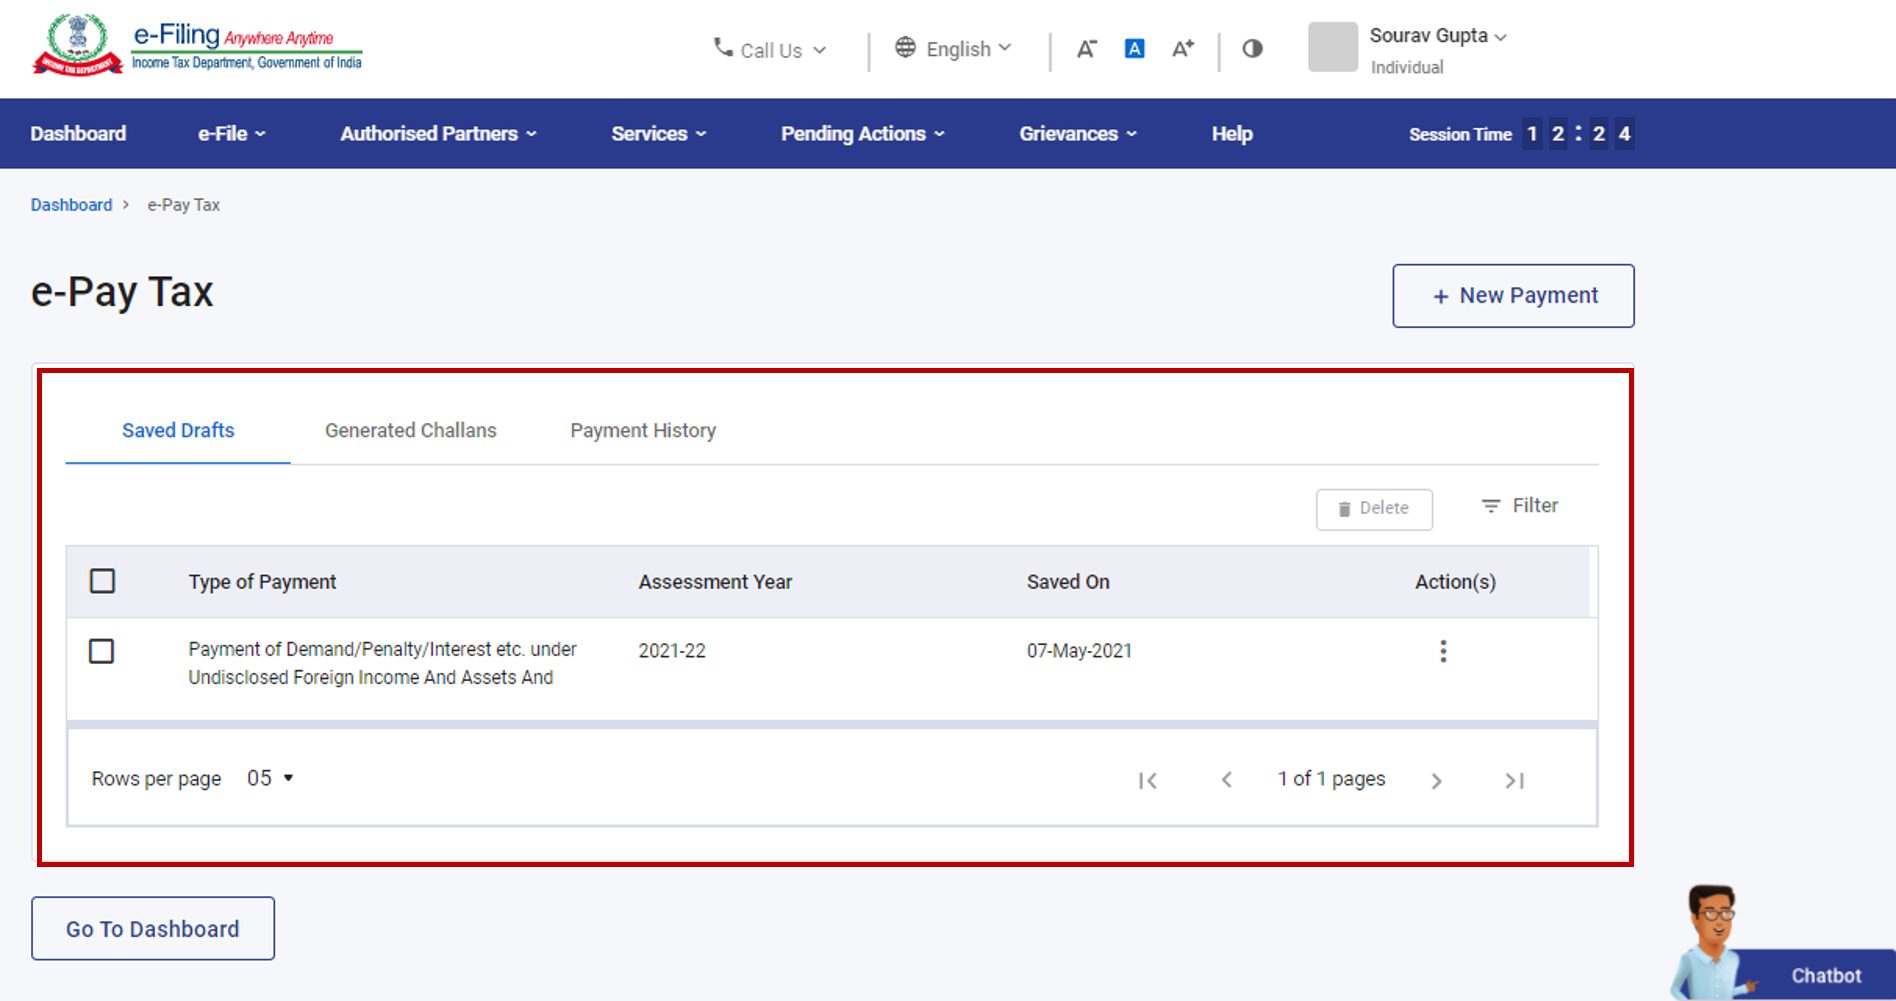Check the select-all checkbox in table header

tap(102, 581)
